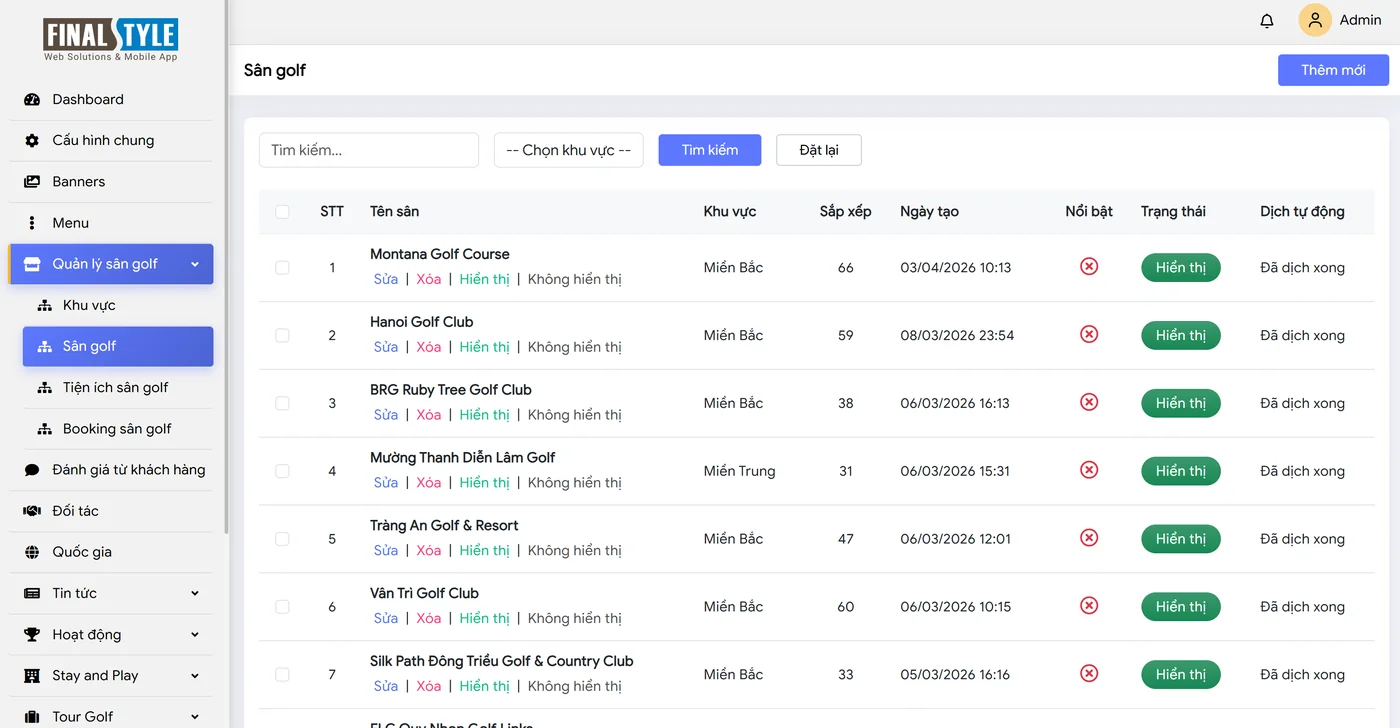This screenshot has height=728, width=1400.
Task: Click the sidebar vertical scrollbar
Action: point(226,265)
